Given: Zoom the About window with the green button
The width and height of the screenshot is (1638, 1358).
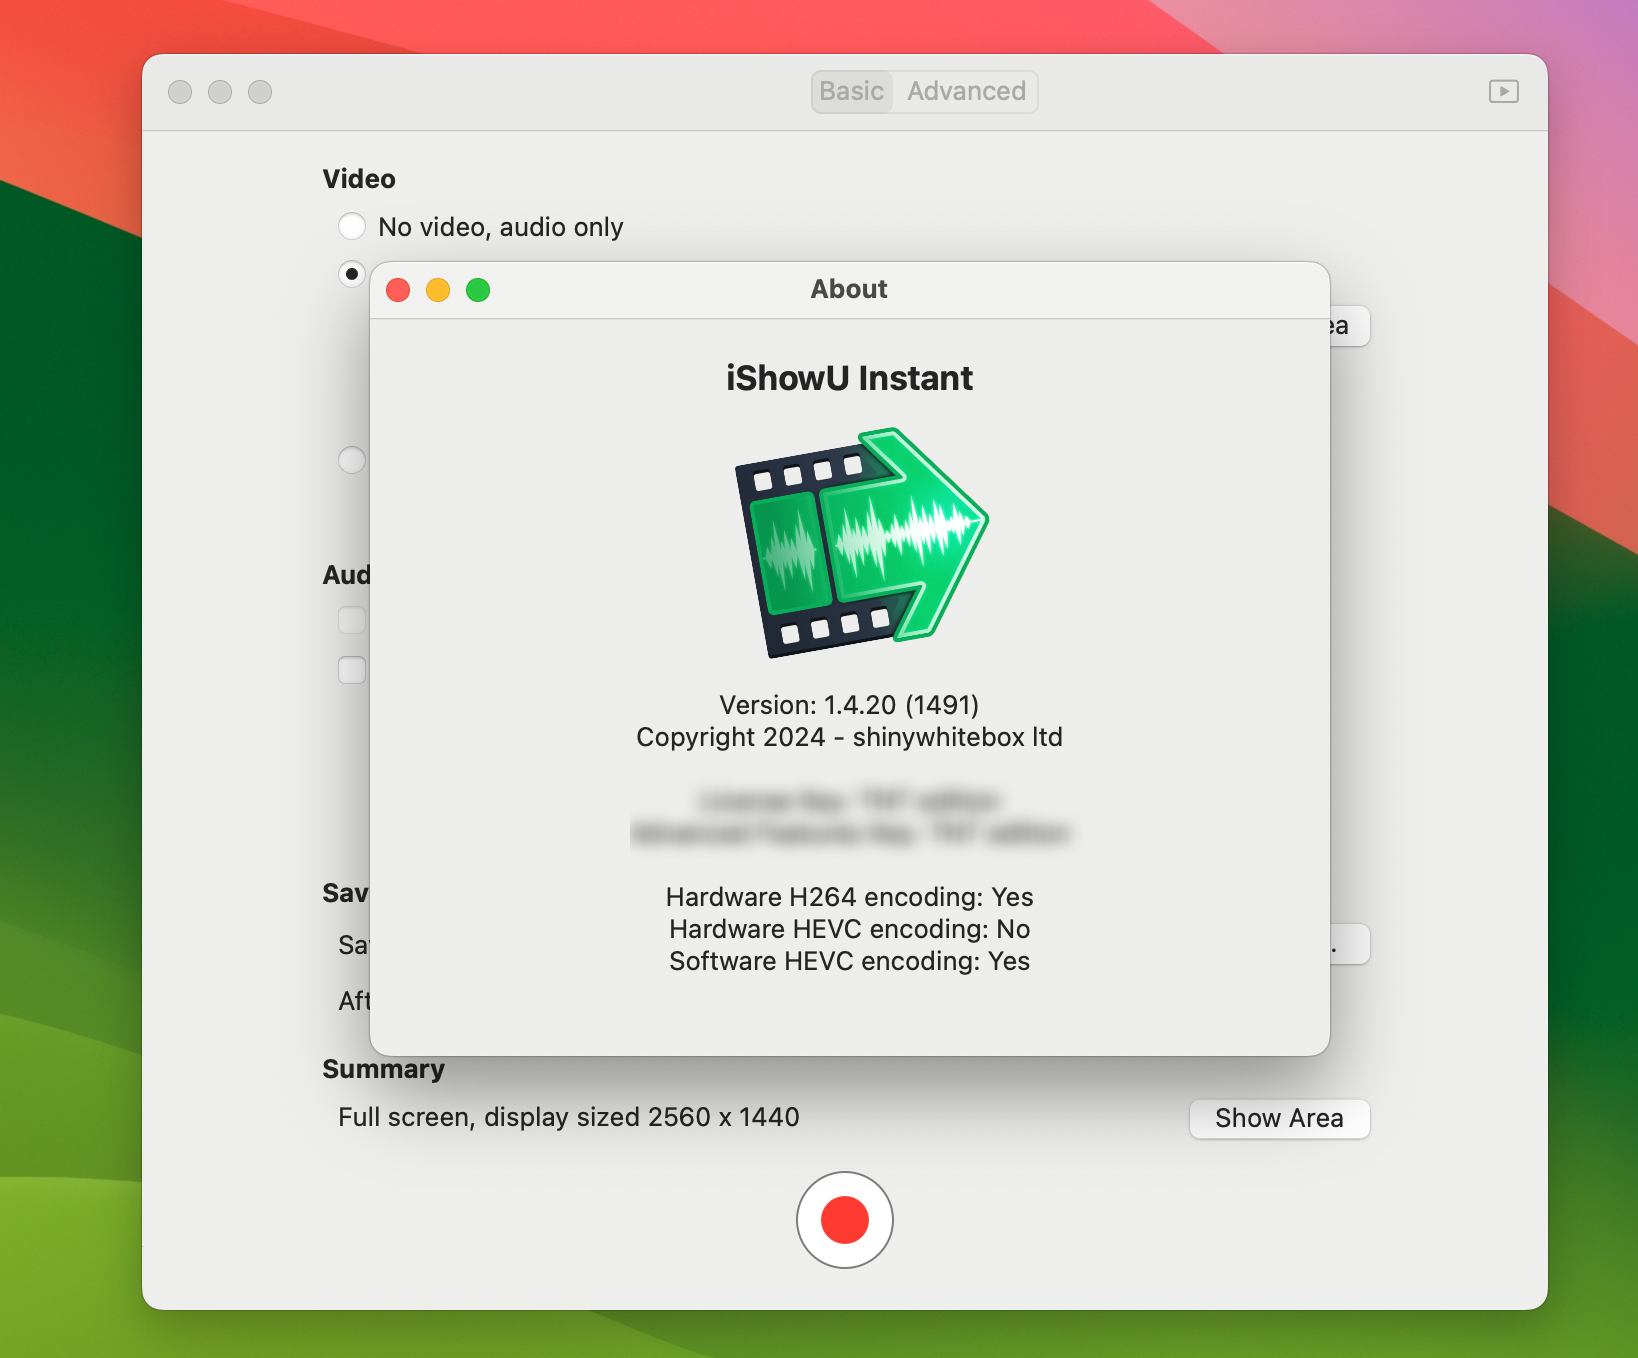Looking at the screenshot, I should tap(478, 290).
